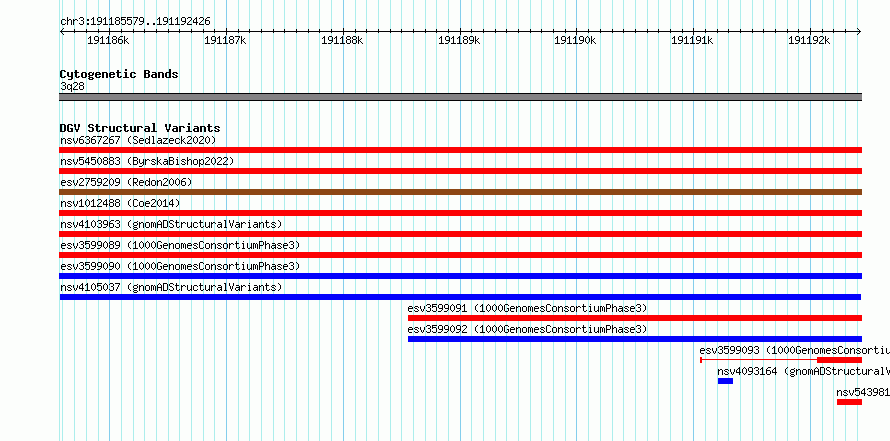The width and height of the screenshot is (890, 441).
Task: Click the DGV Structural Variants track heading
Action: pyautogui.click(x=140, y=128)
